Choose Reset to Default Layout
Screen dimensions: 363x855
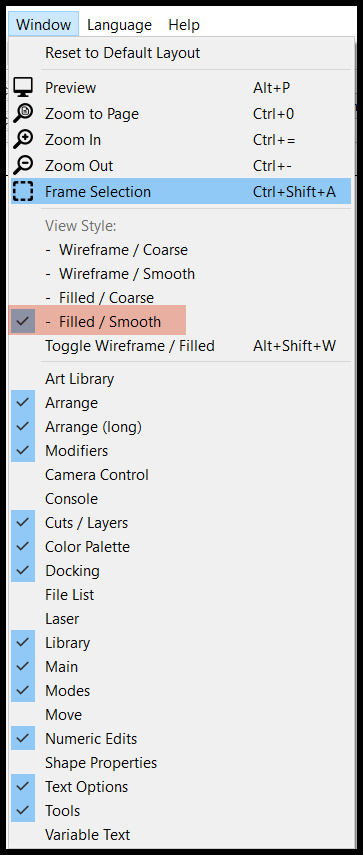click(181, 53)
